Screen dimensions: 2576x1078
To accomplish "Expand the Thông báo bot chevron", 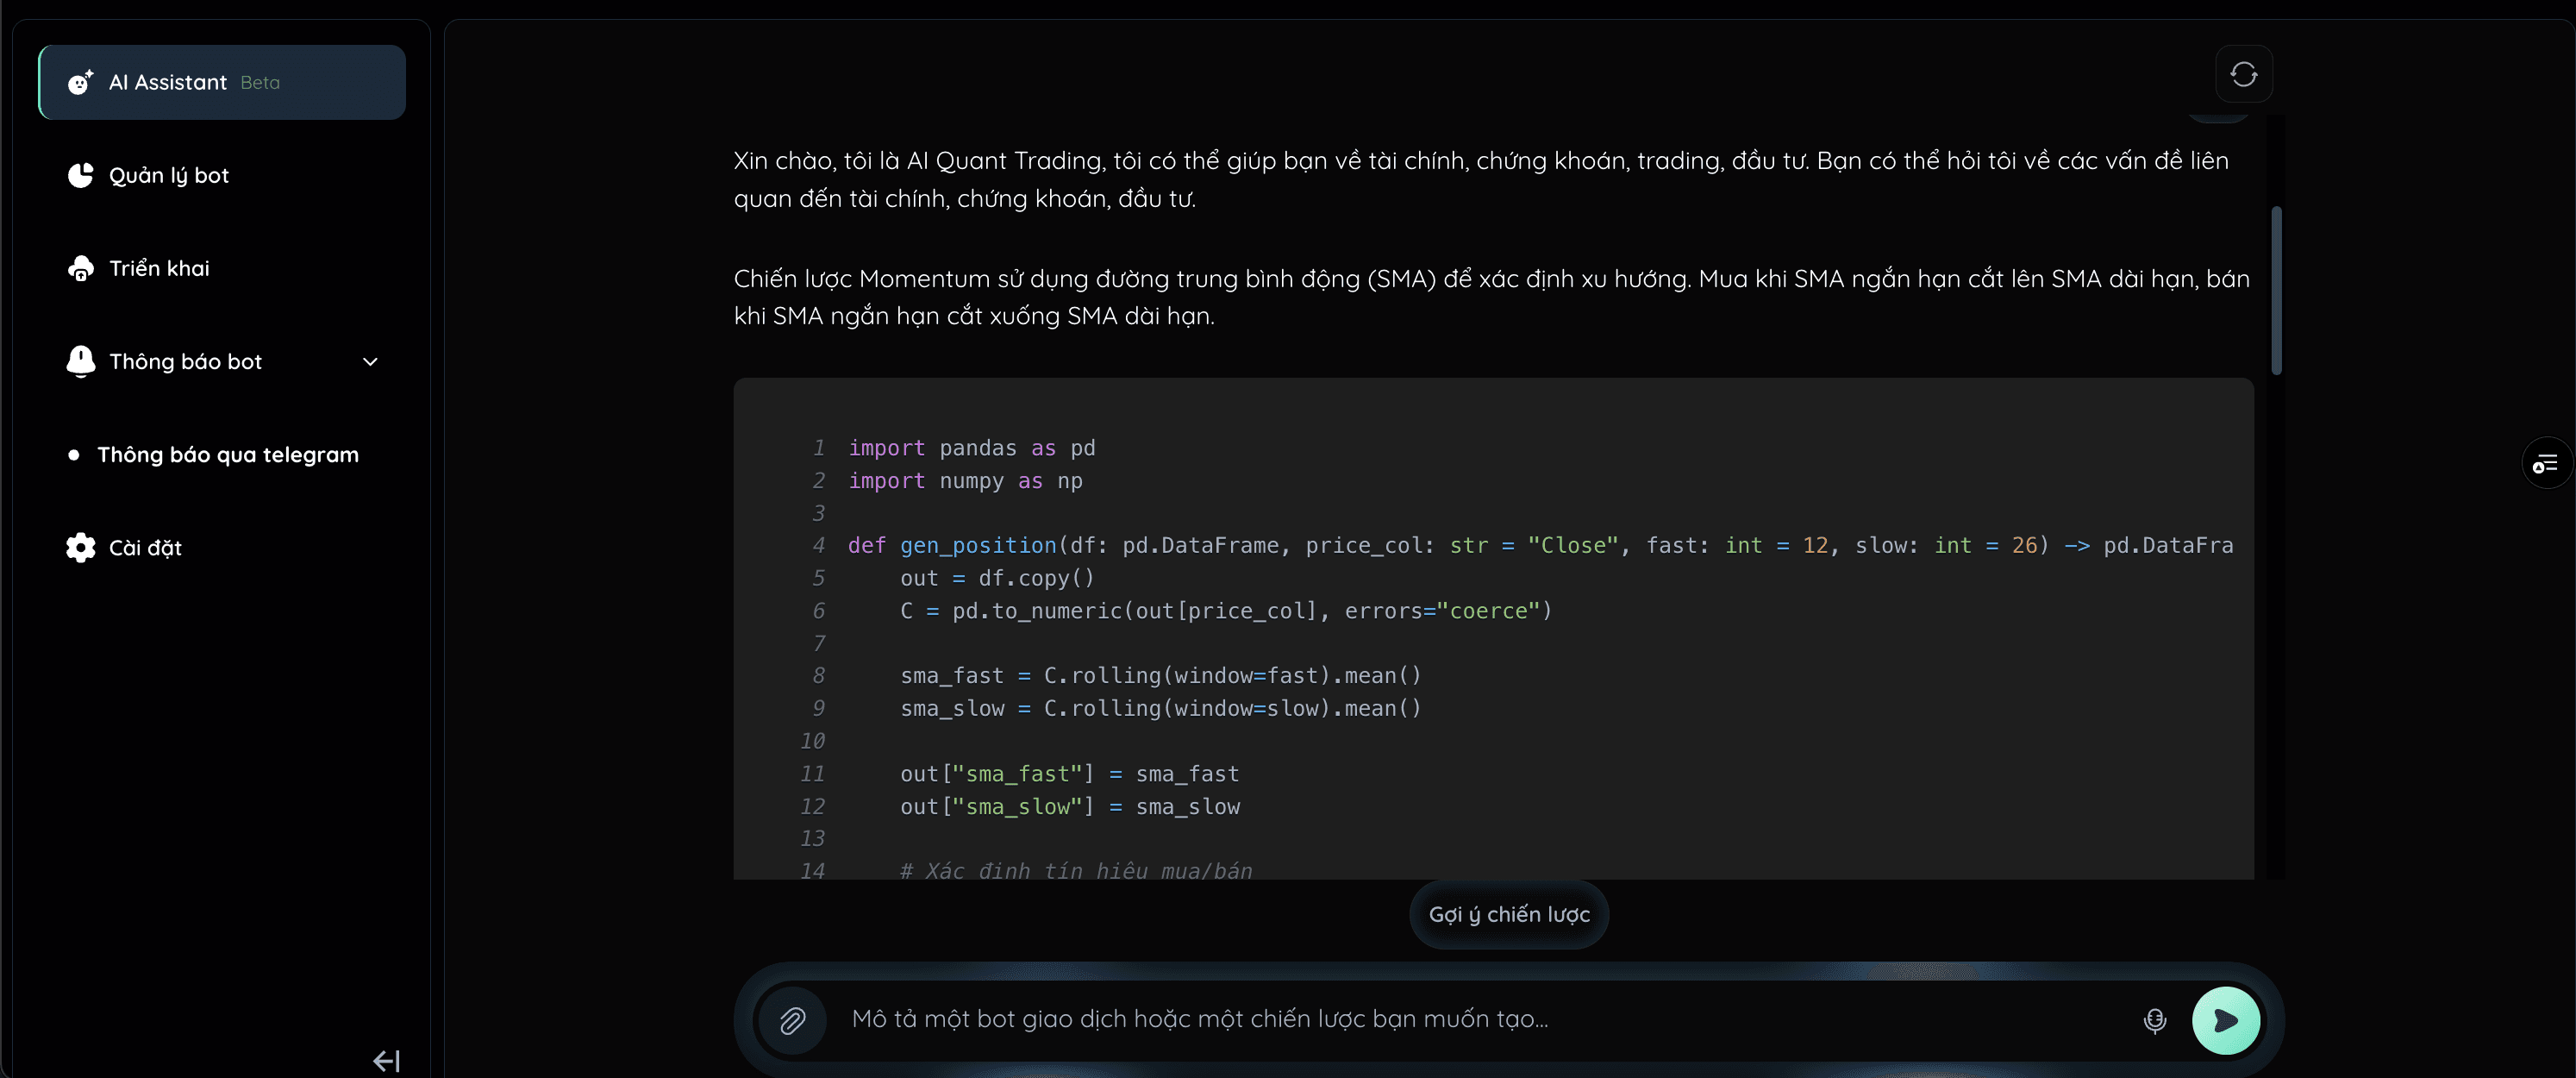I will point(370,361).
